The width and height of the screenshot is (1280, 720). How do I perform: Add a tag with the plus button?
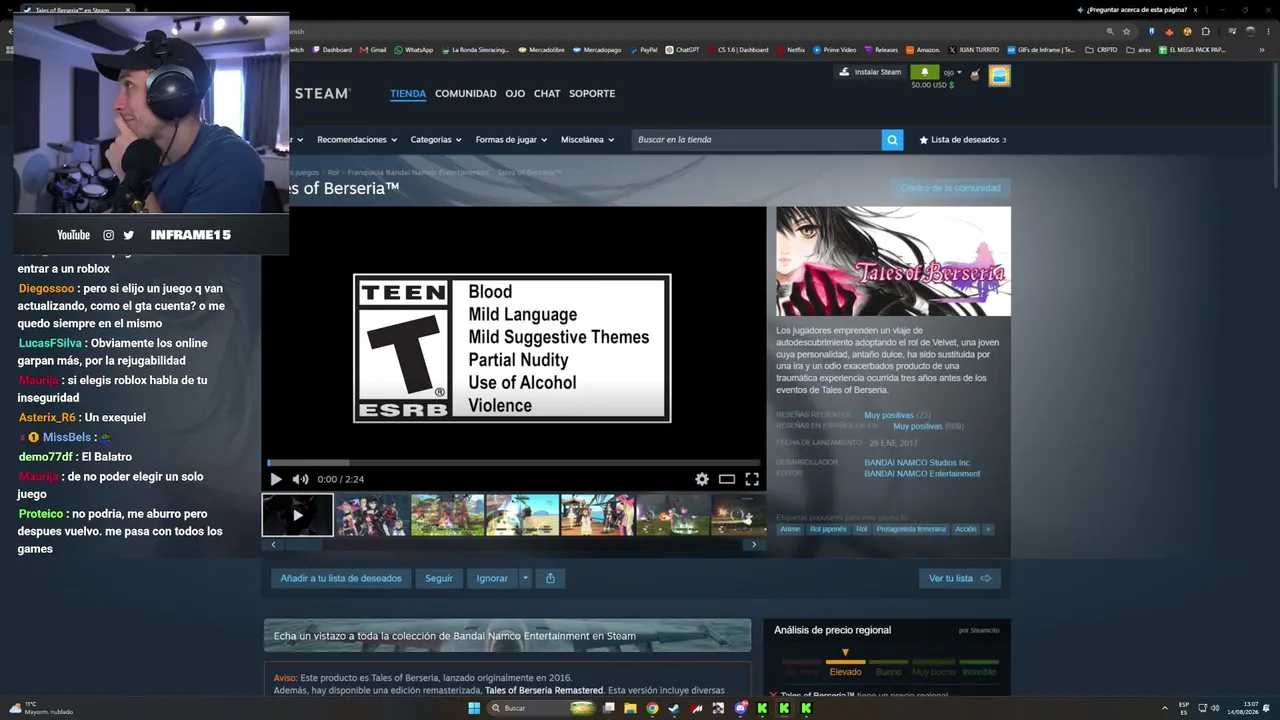988,529
